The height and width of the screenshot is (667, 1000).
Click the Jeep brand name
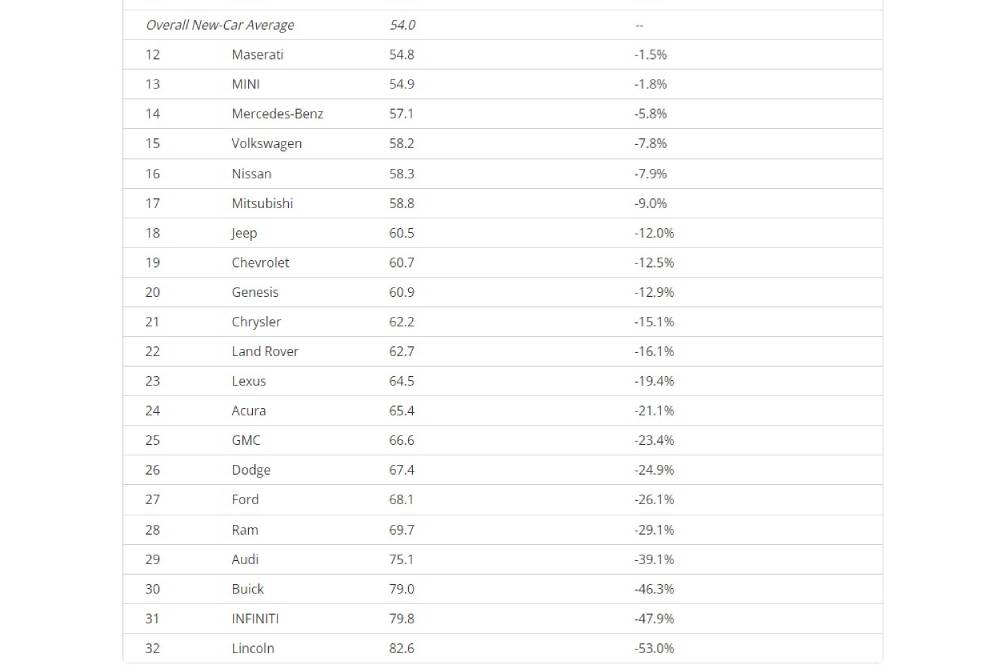coord(244,233)
